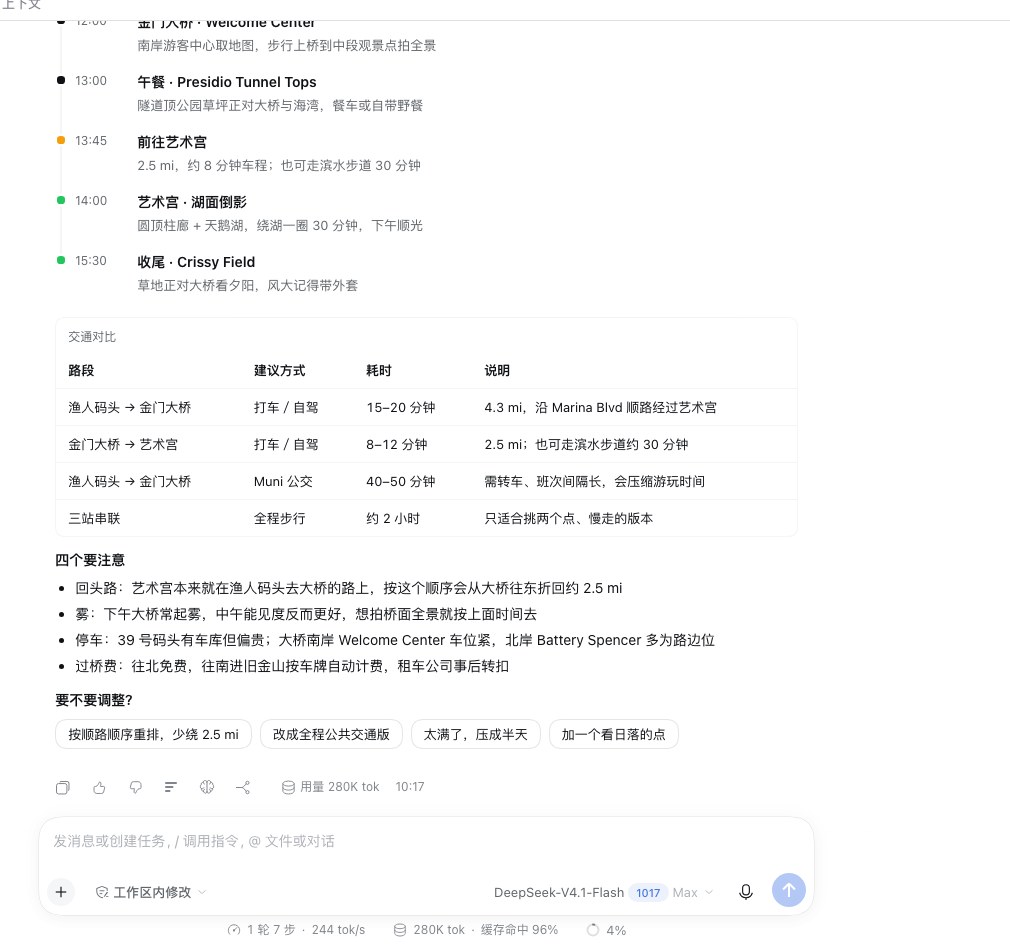The width and height of the screenshot is (1010, 945).
Task: Click the 四个要注意 heading
Action: 90,560
